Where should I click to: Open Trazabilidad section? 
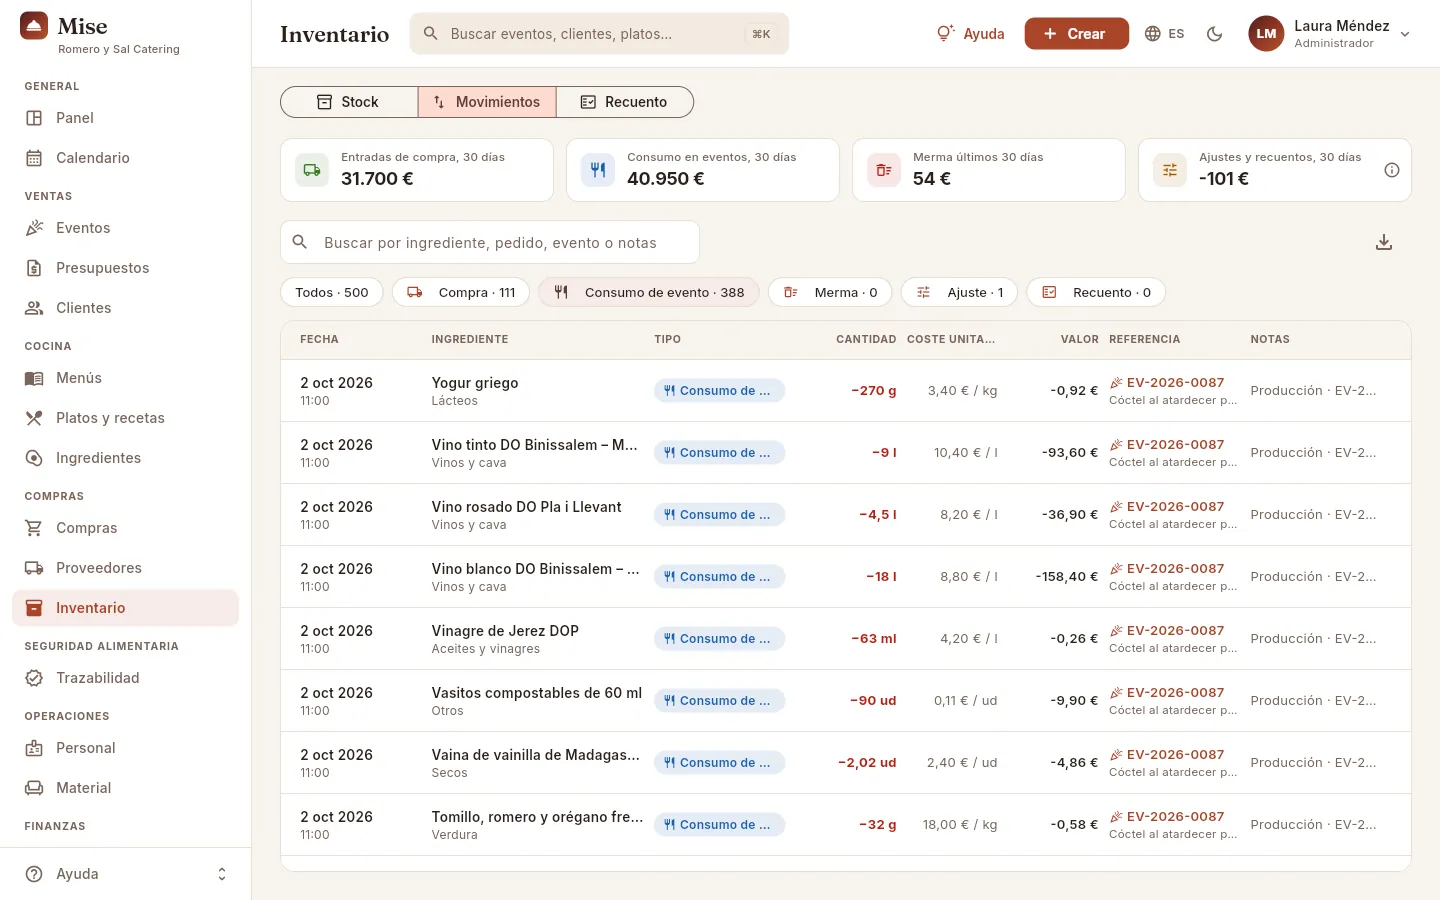click(x=125, y=678)
